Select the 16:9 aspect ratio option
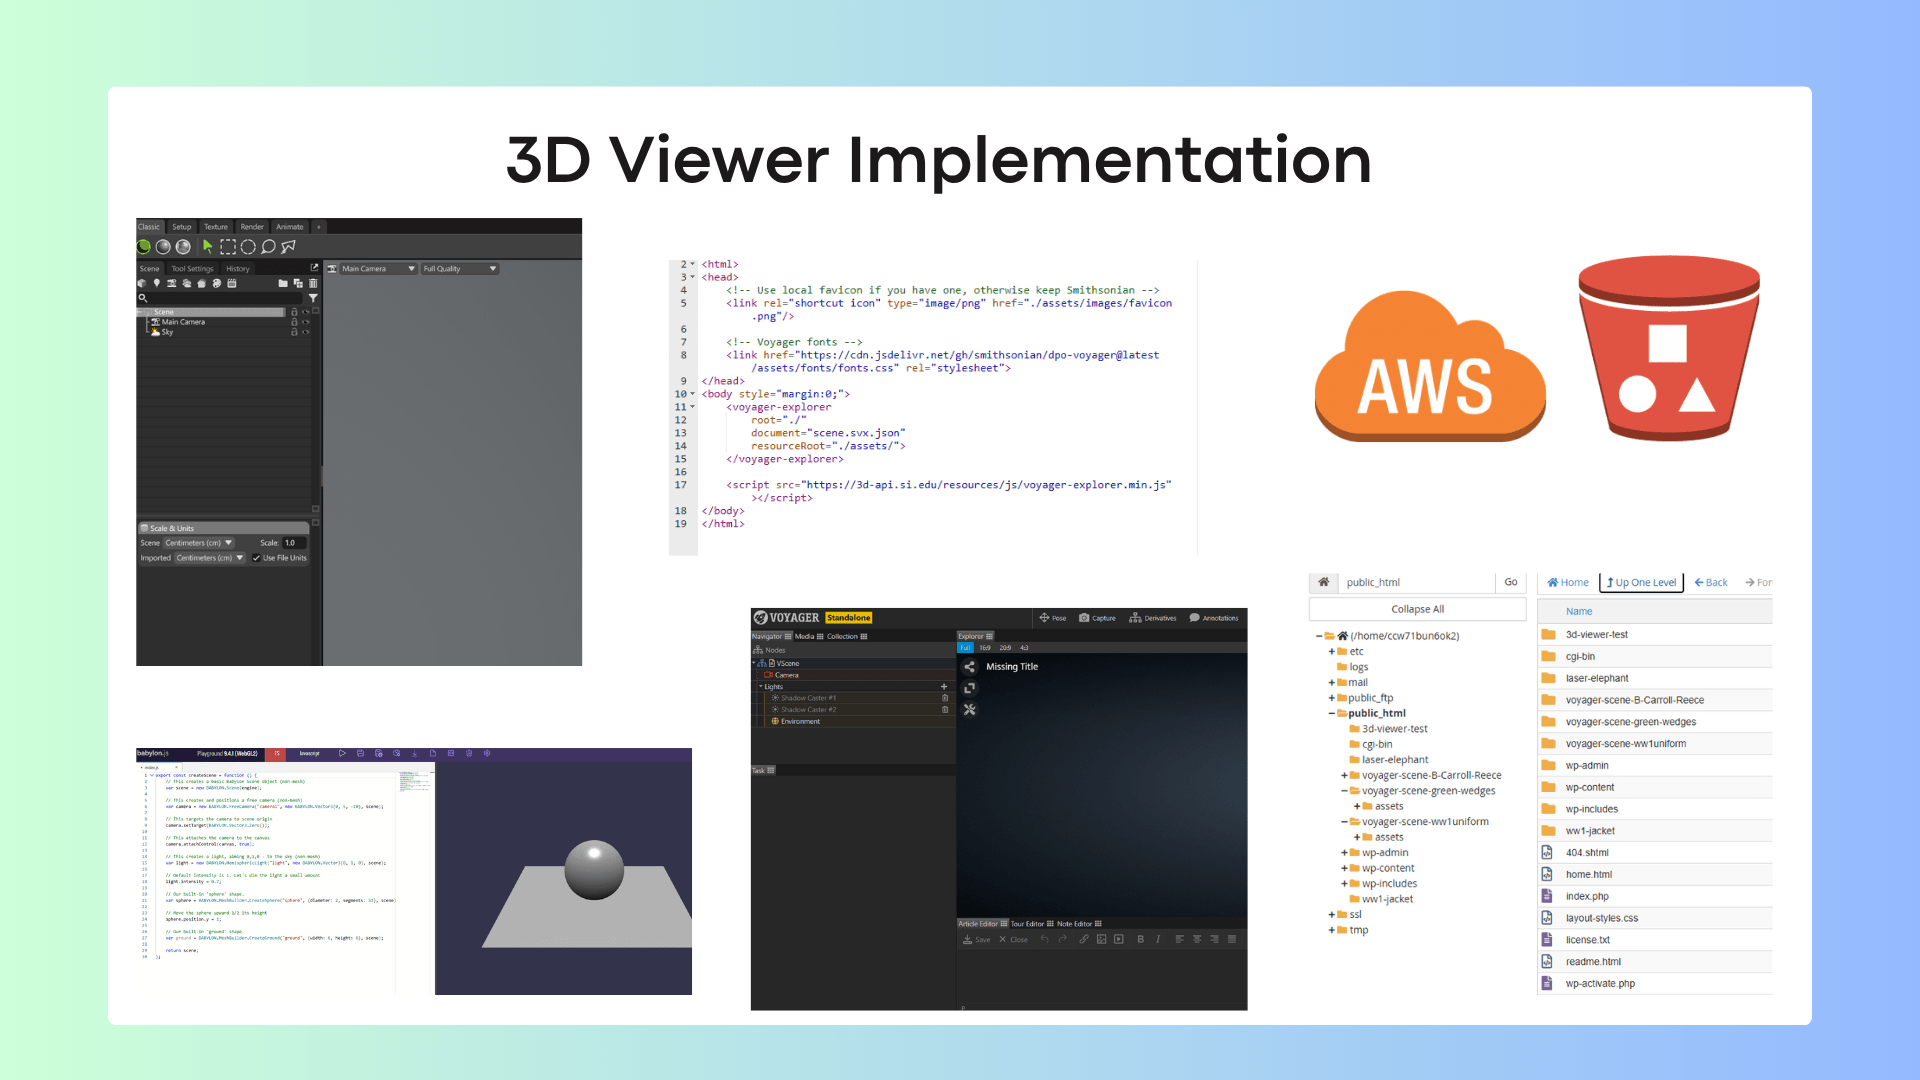 click(x=985, y=648)
